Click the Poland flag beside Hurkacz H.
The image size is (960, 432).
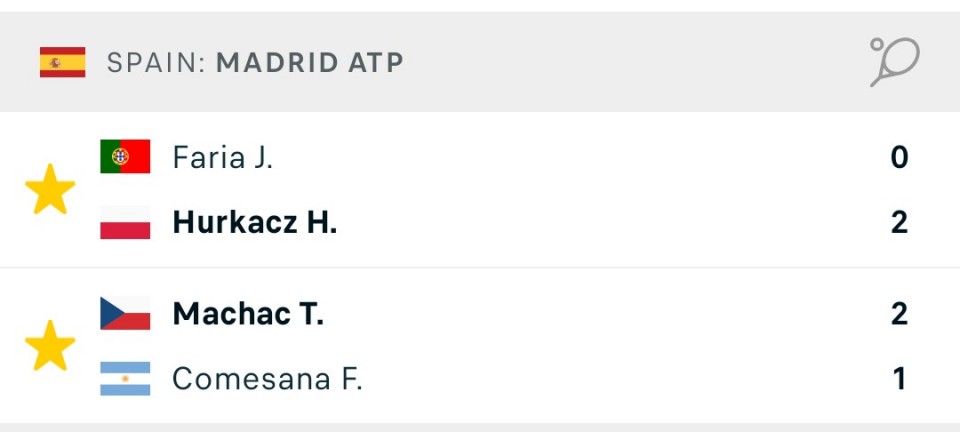[125, 222]
